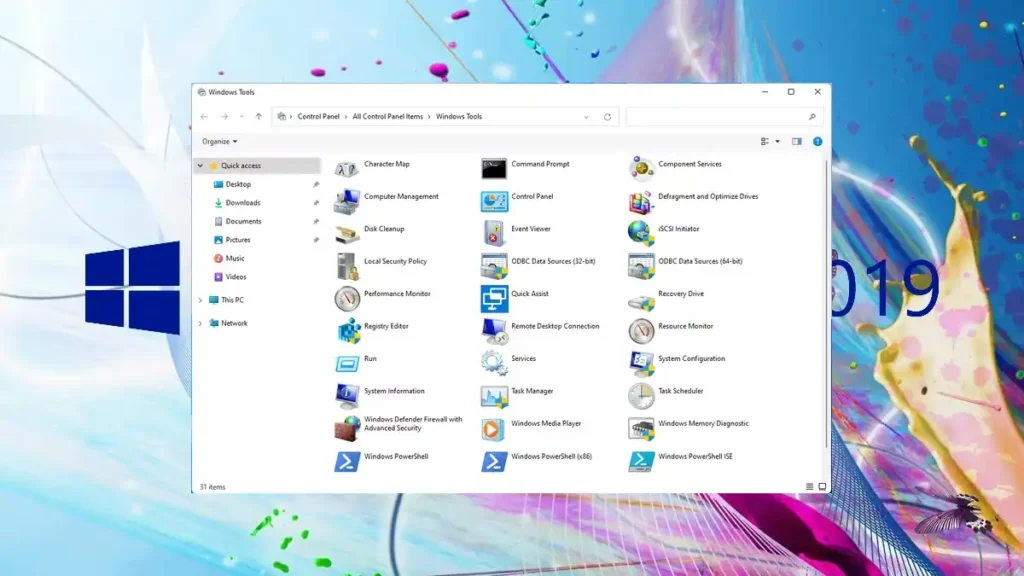
Task: Launch Disk Cleanup icon
Action: 347,234
